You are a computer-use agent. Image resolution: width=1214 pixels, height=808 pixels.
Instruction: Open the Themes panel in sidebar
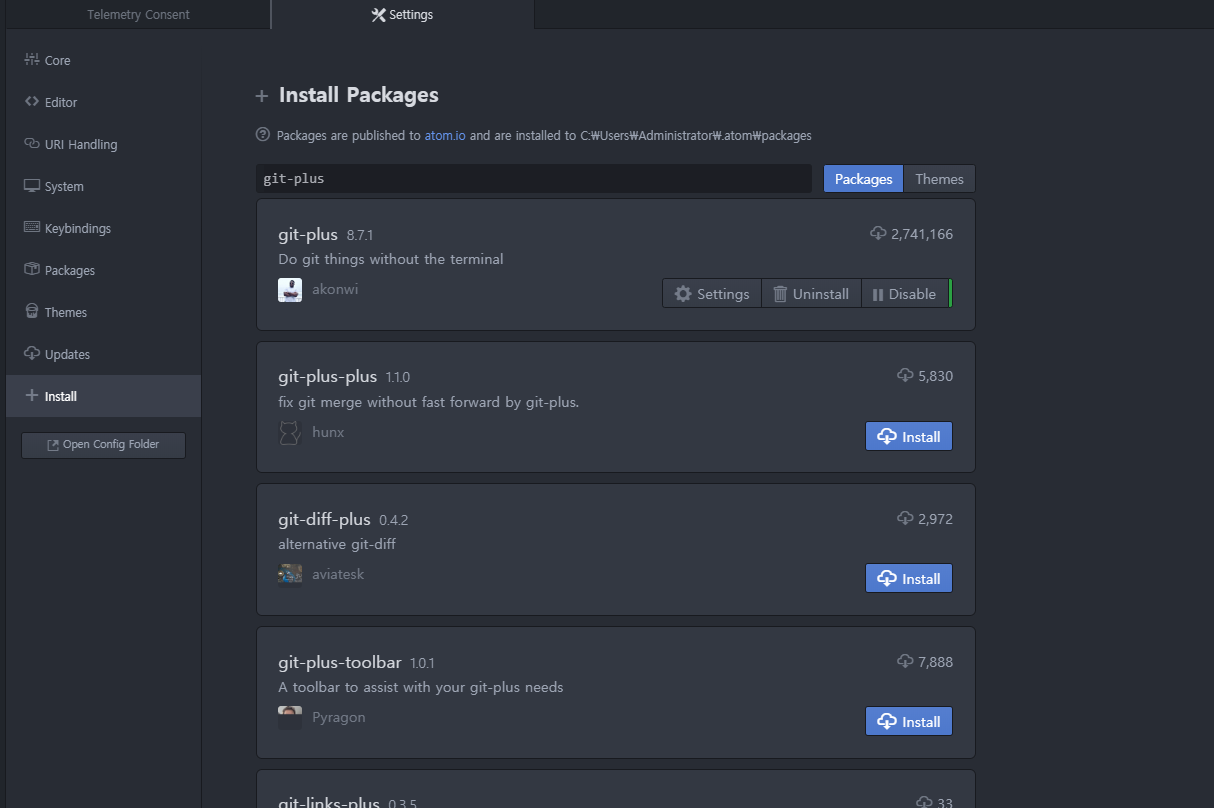[103, 312]
